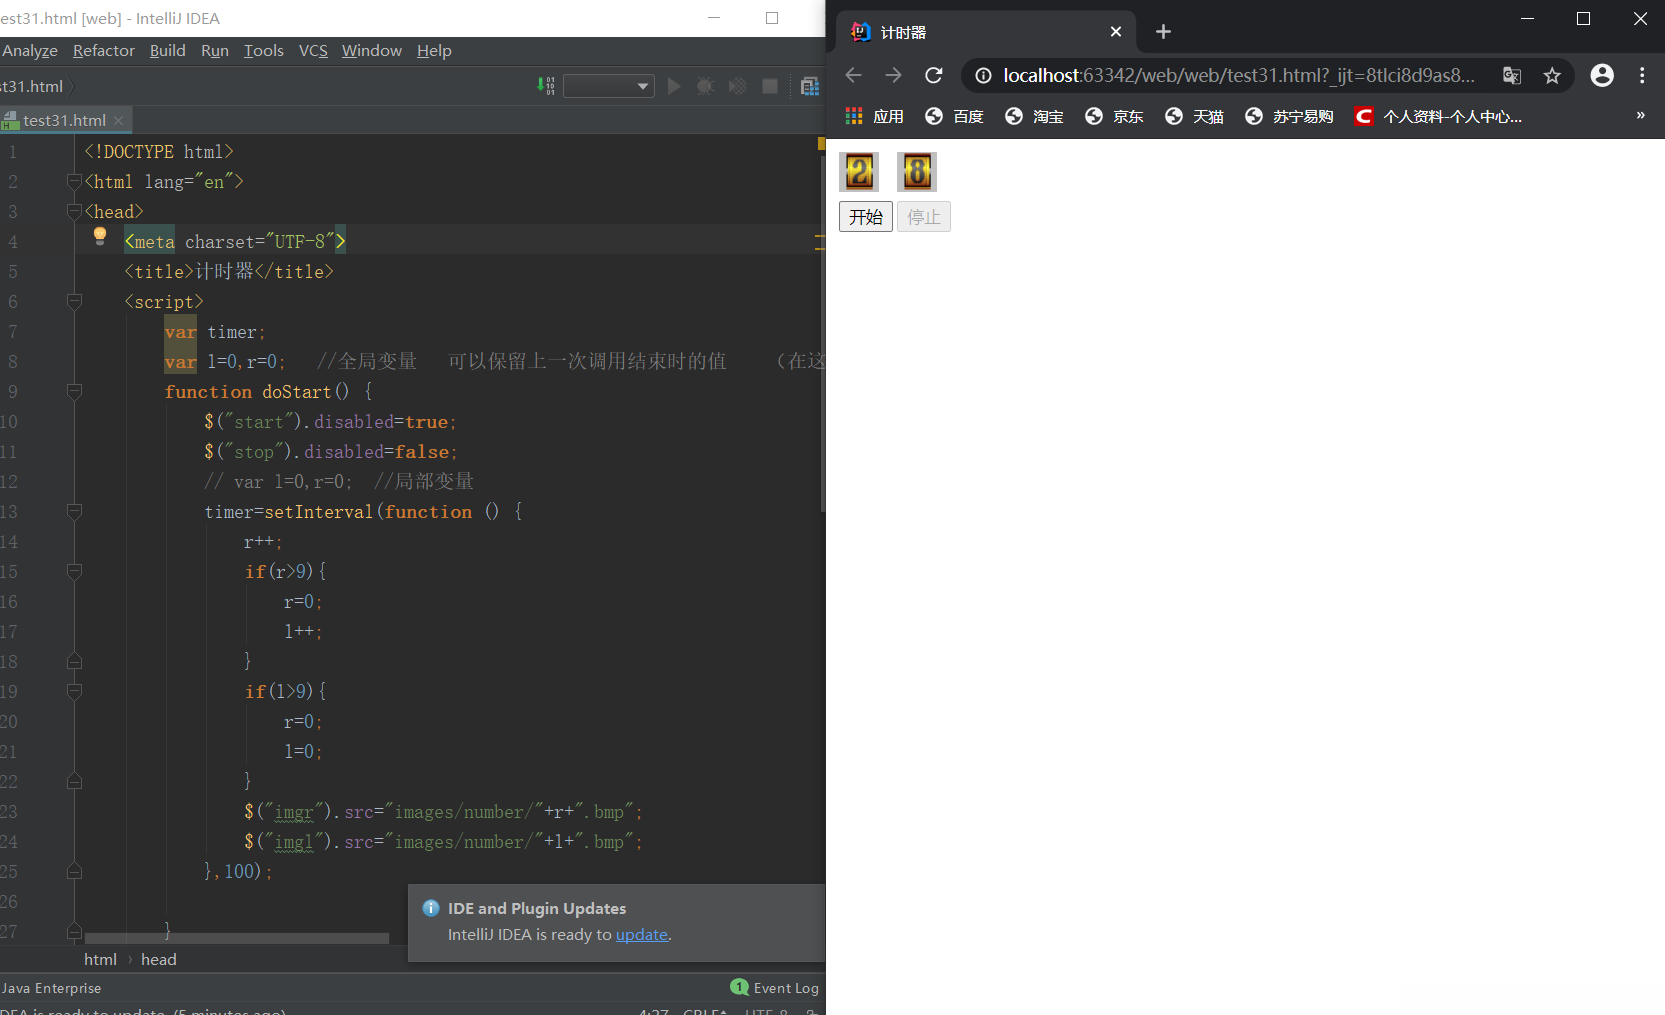1665x1015 pixels.
Task: Open the 京东 bookmark
Action: [1114, 117]
